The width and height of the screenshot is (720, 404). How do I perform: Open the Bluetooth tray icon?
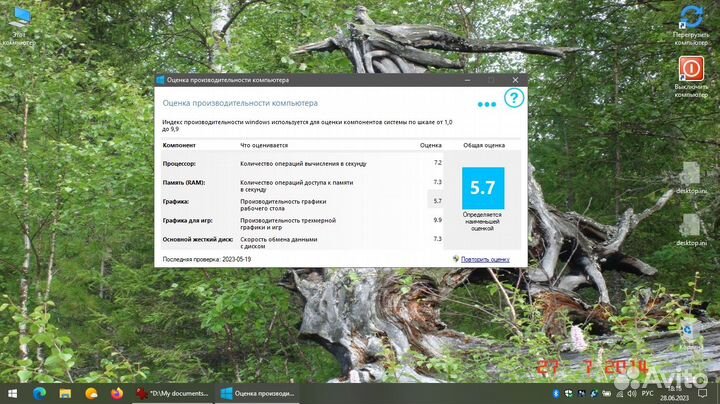point(556,393)
